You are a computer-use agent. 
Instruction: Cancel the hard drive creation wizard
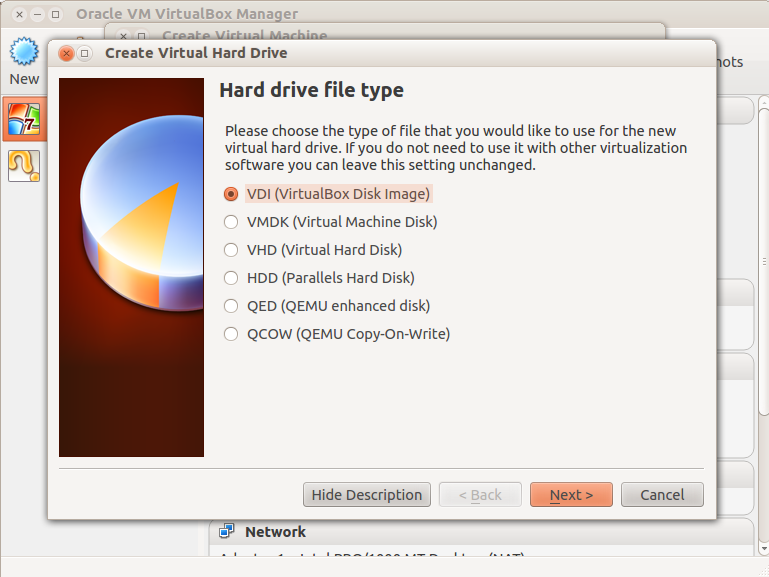(662, 495)
